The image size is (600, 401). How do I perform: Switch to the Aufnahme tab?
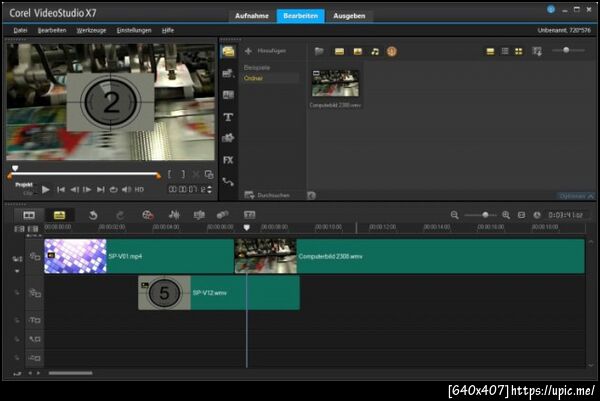252,16
